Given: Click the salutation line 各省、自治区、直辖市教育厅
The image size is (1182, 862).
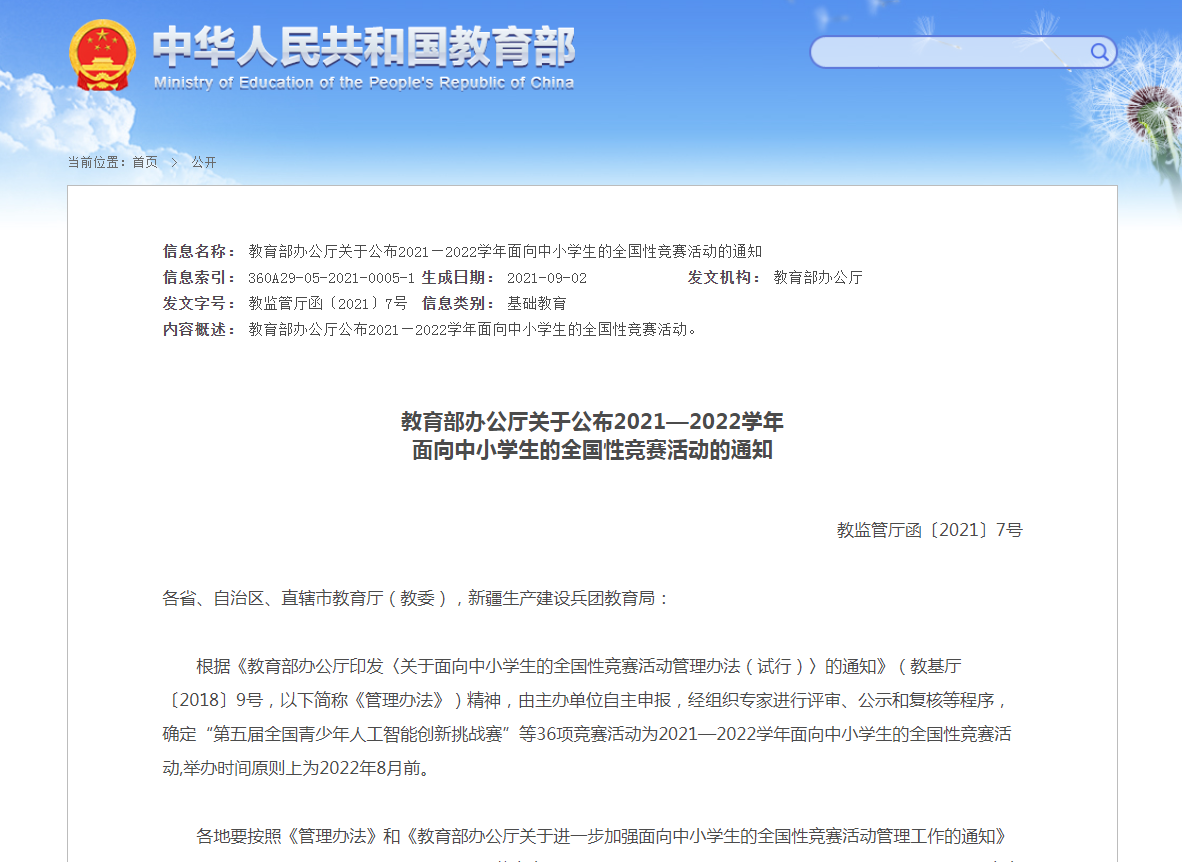Looking at the screenshot, I should click(x=415, y=598).
